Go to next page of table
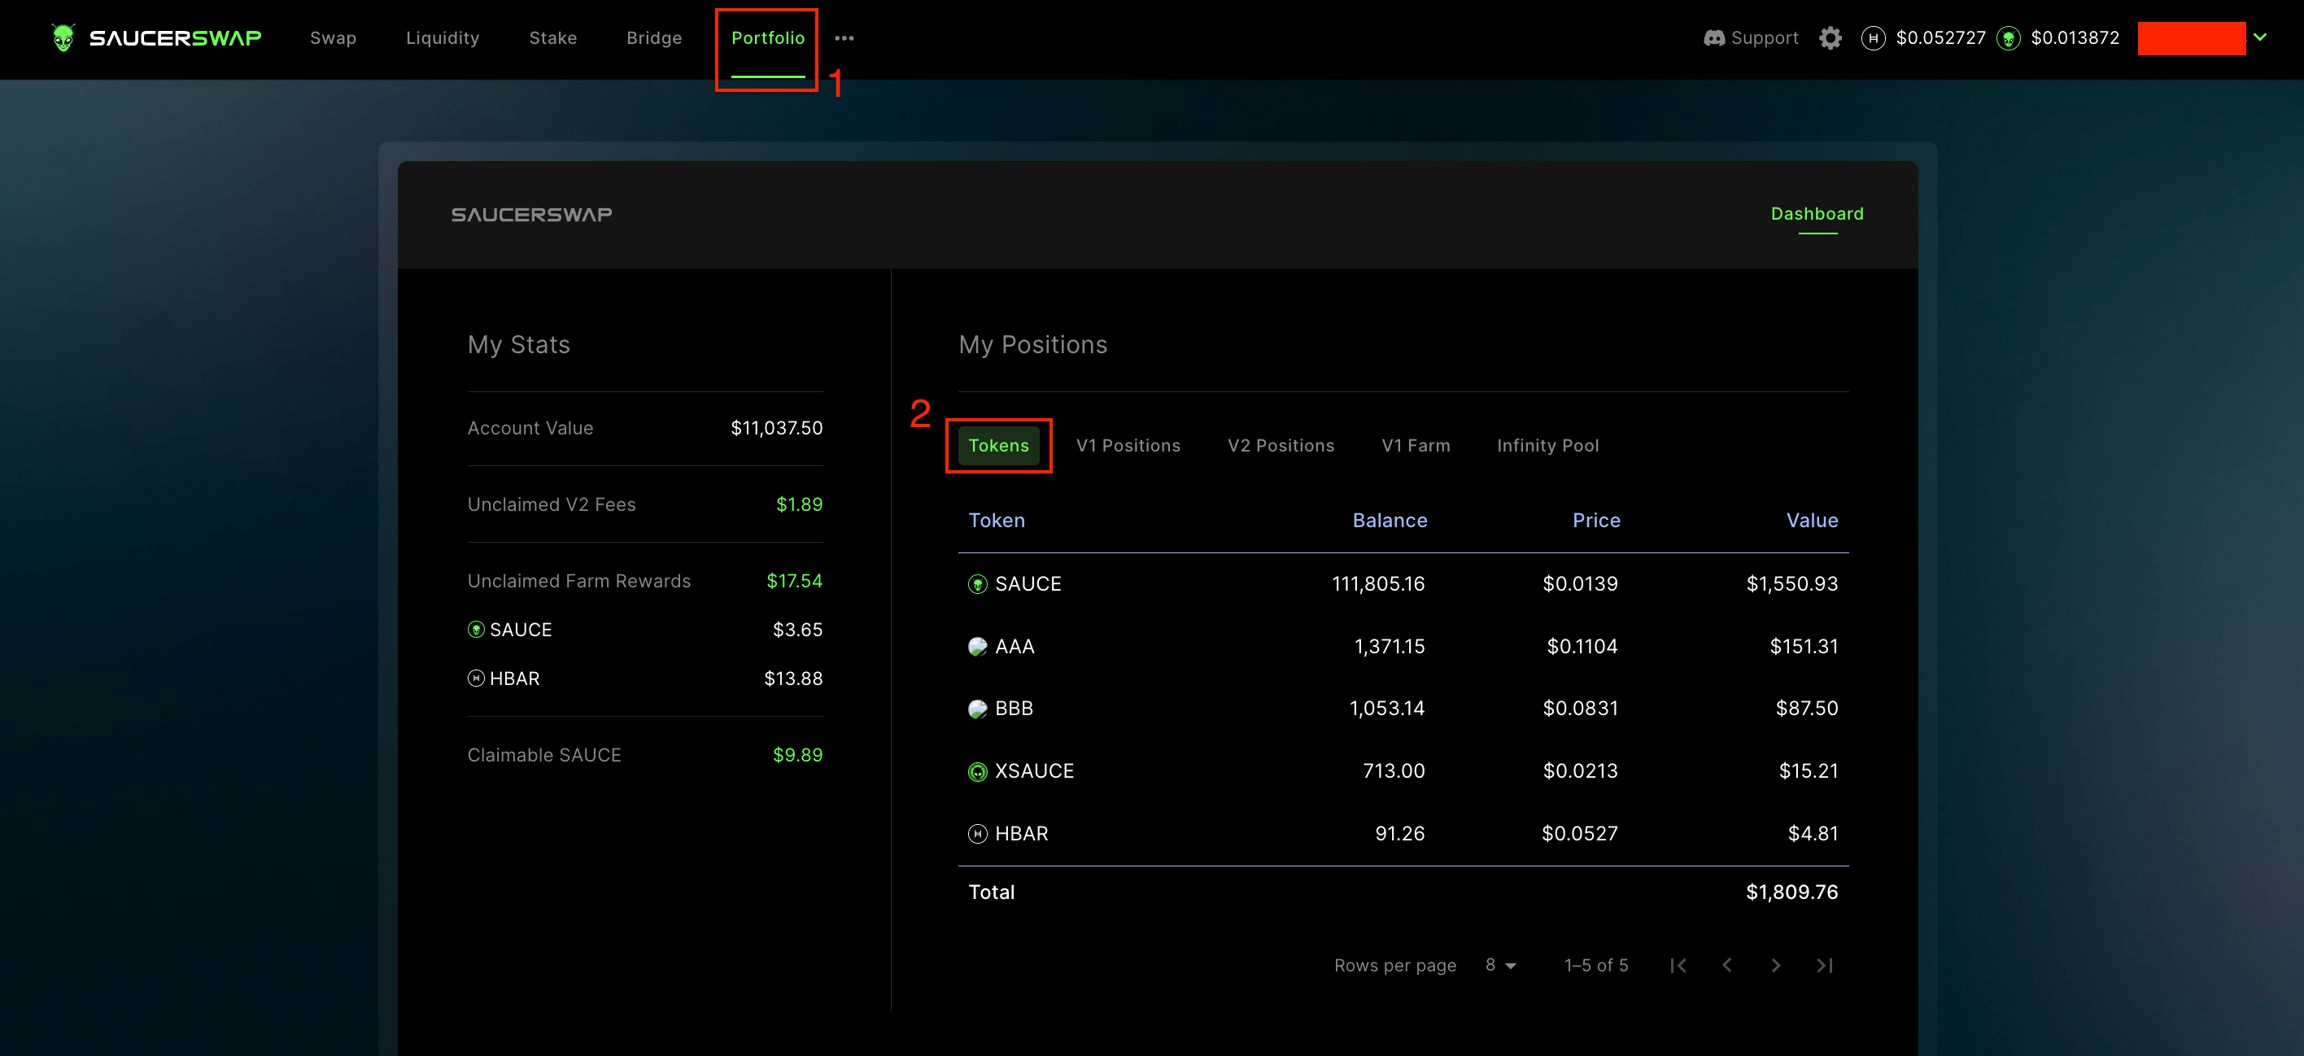2304x1056 pixels. (1776, 965)
